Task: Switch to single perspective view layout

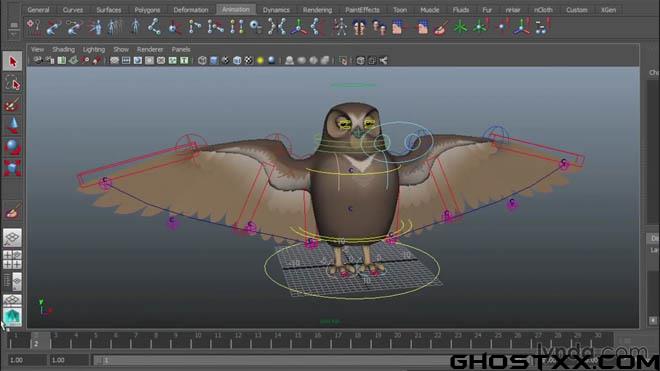Action: coord(12,238)
